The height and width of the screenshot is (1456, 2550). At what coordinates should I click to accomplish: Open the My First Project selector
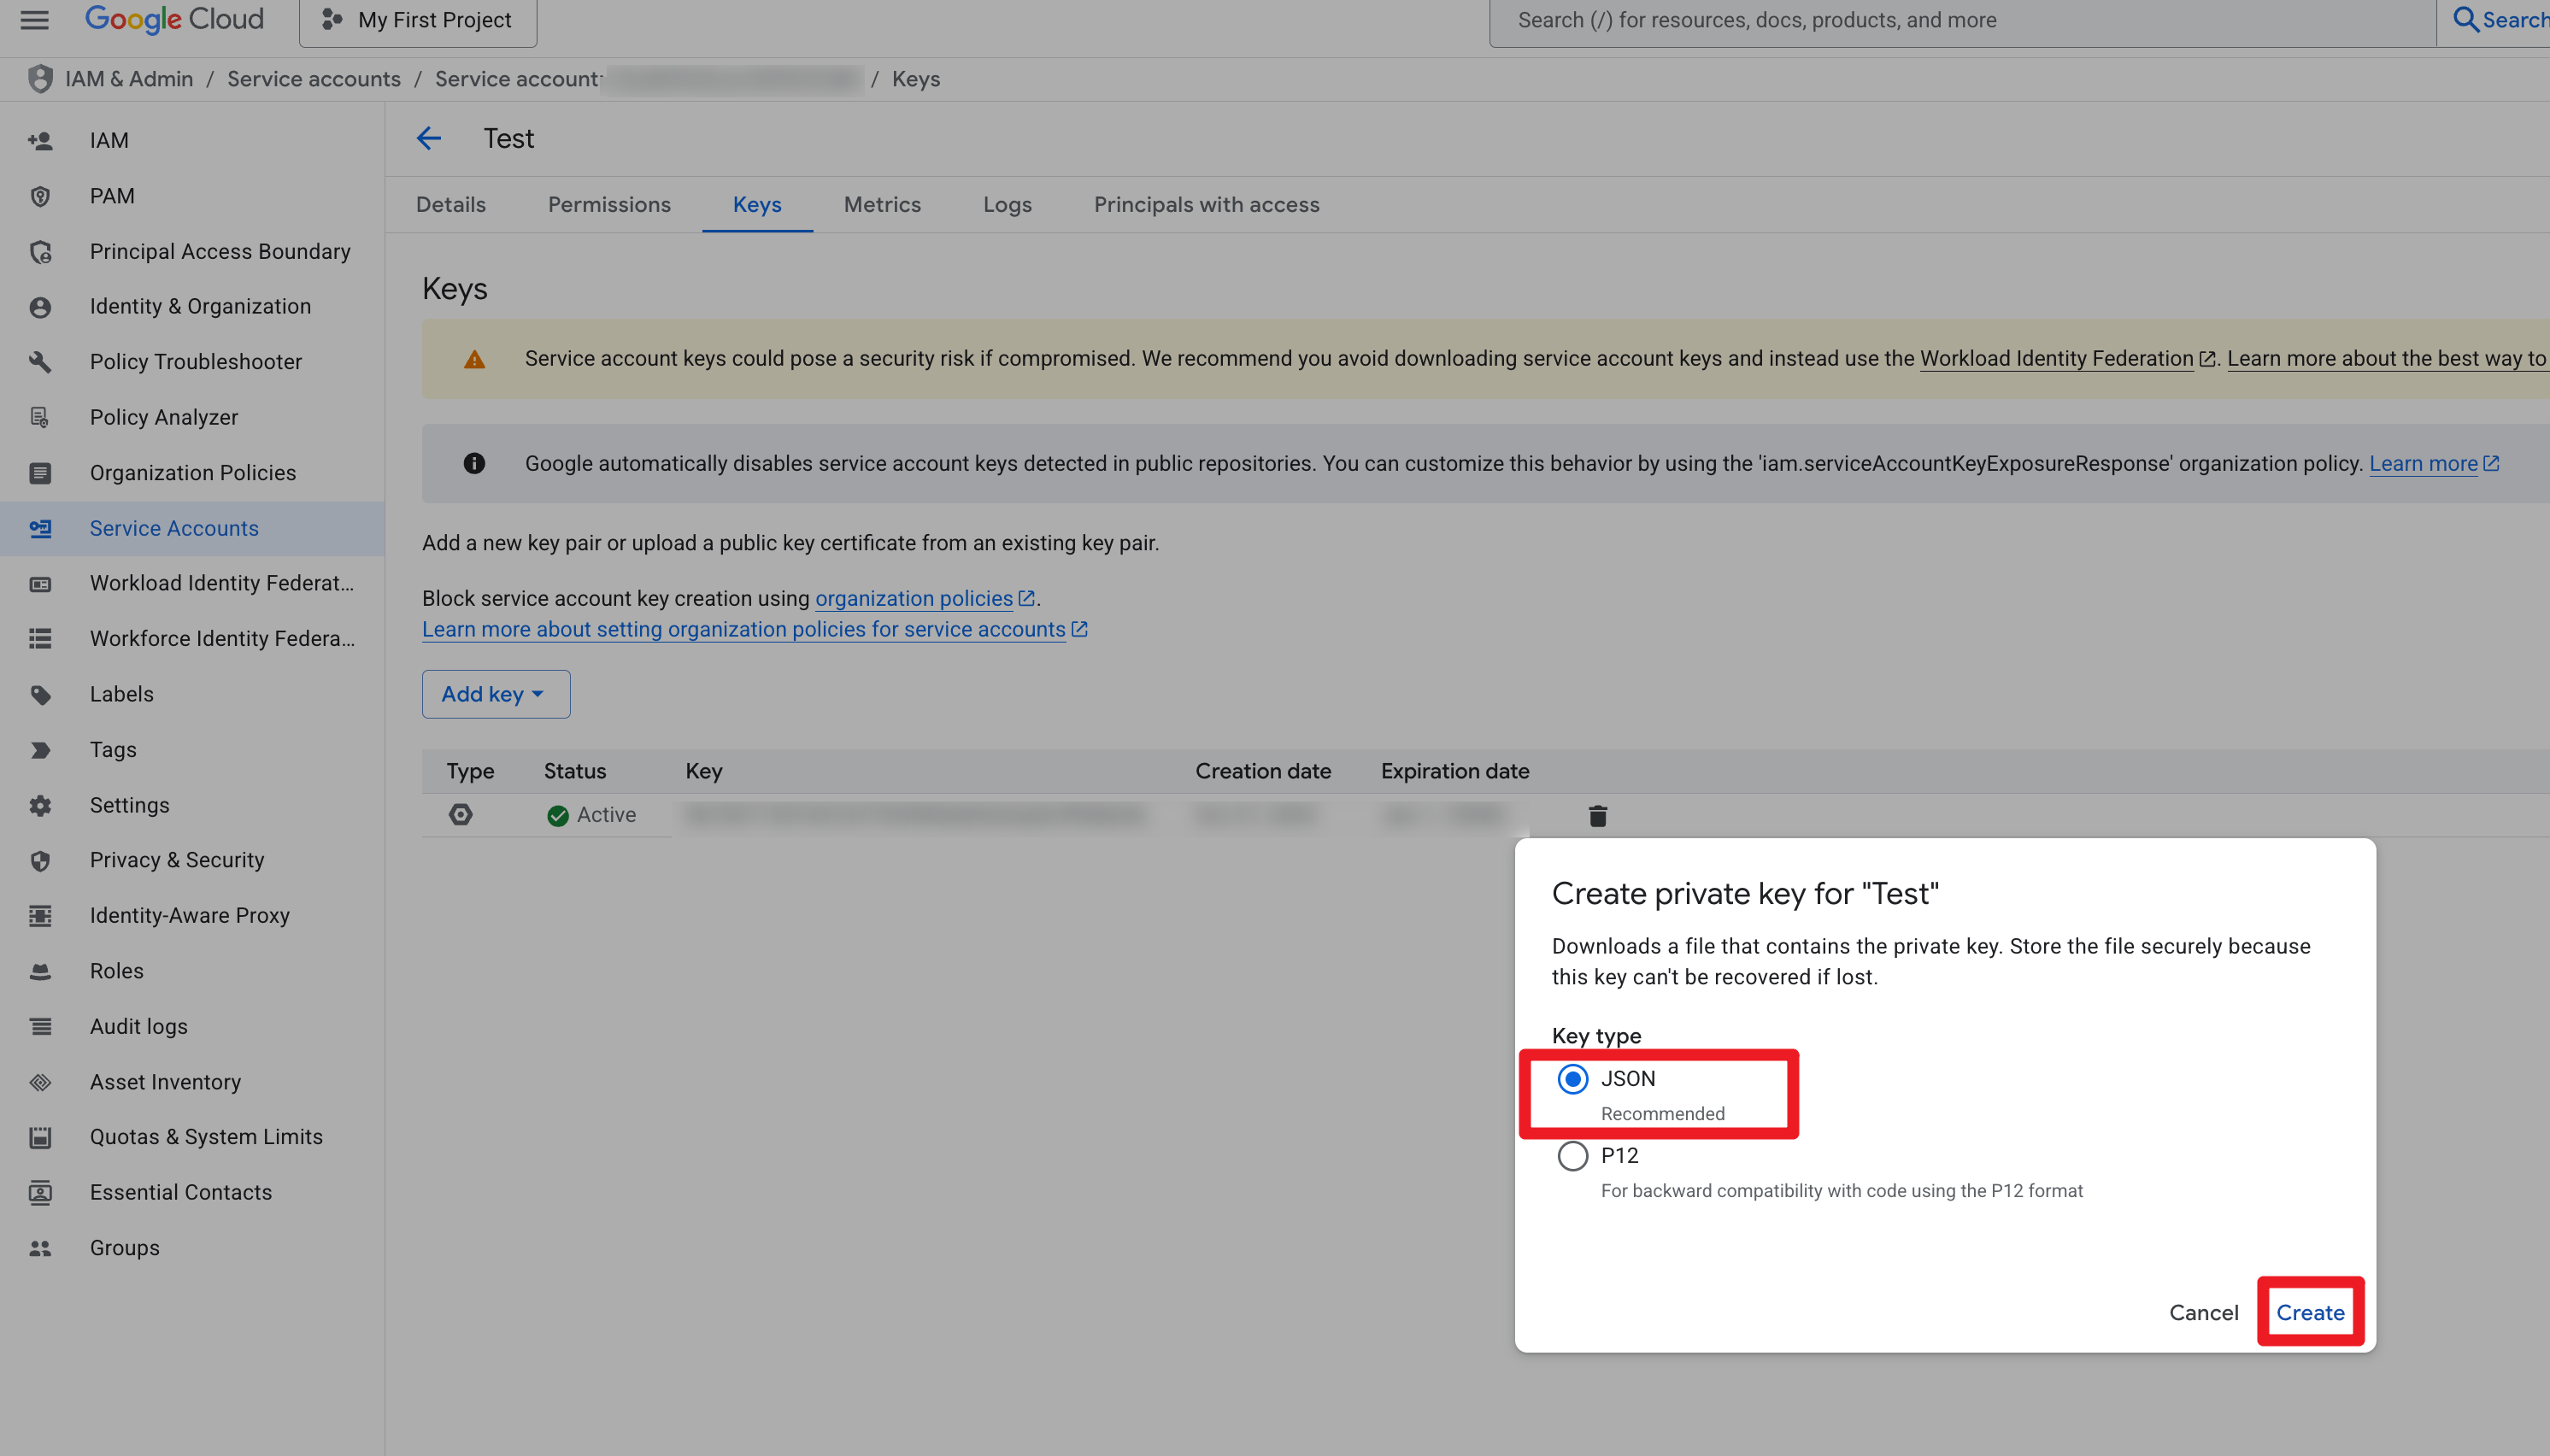pos(418,21)
